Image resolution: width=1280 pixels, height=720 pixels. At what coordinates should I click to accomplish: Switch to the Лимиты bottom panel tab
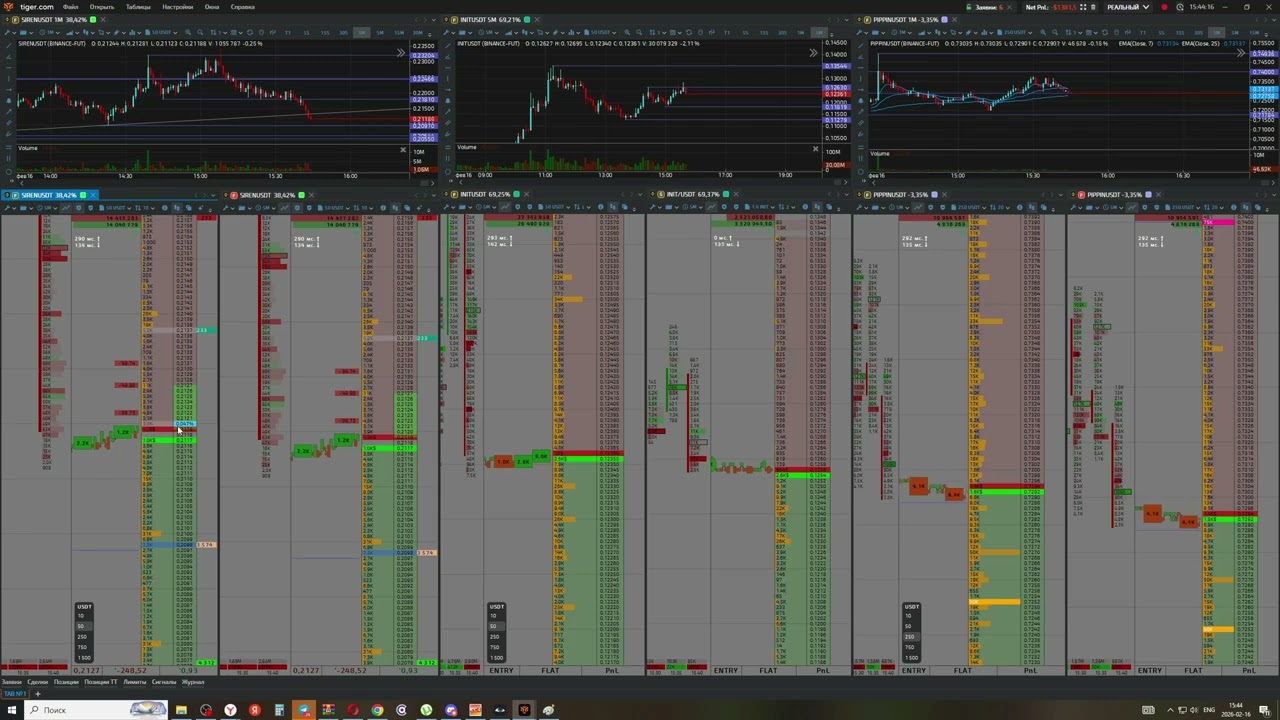click(x=134, y=682)
